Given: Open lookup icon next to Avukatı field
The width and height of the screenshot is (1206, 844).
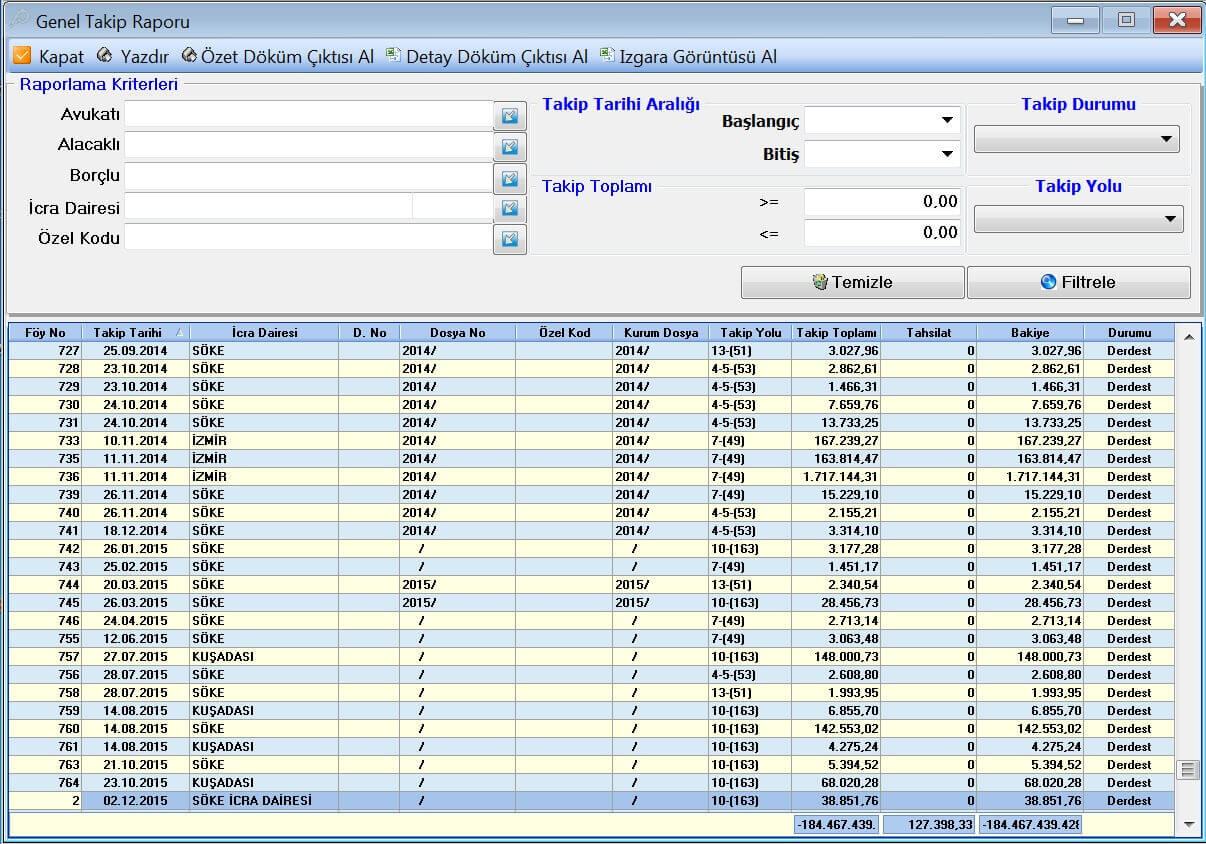Looking at the screenshot, I should point(510,116).
